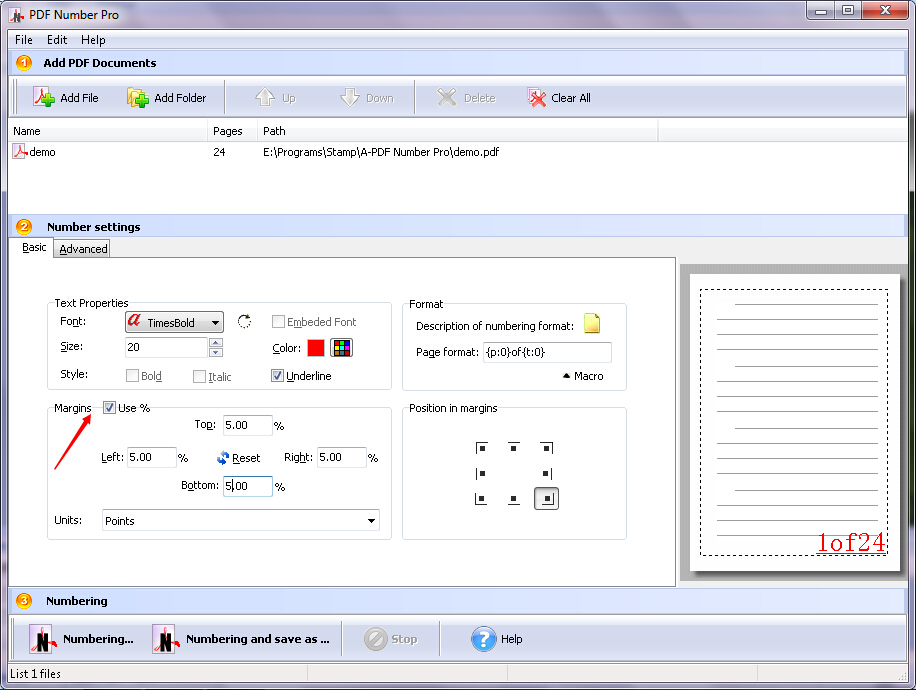
Task: Click the Page format input field
Action: point(547,352)
